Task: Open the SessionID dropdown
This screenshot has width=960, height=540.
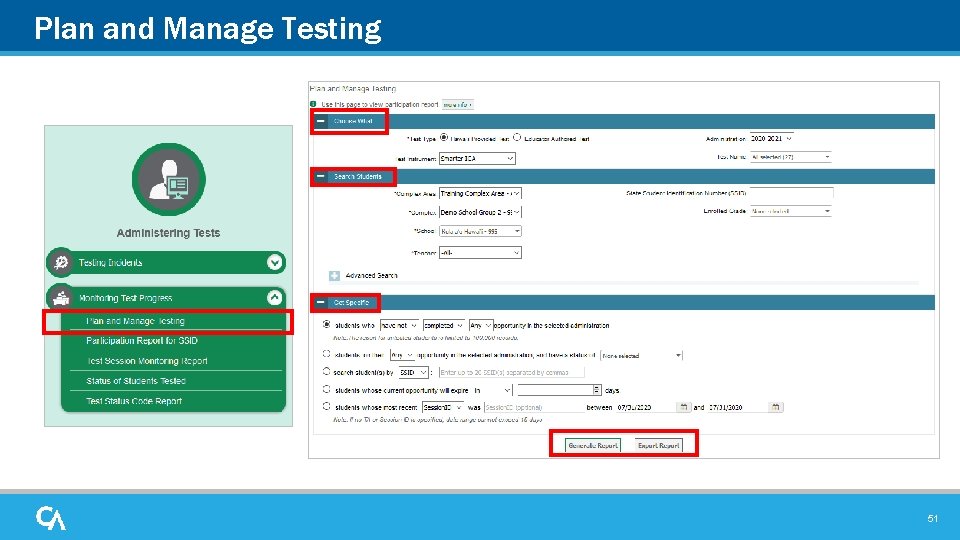Action: (x=443, y=407)
